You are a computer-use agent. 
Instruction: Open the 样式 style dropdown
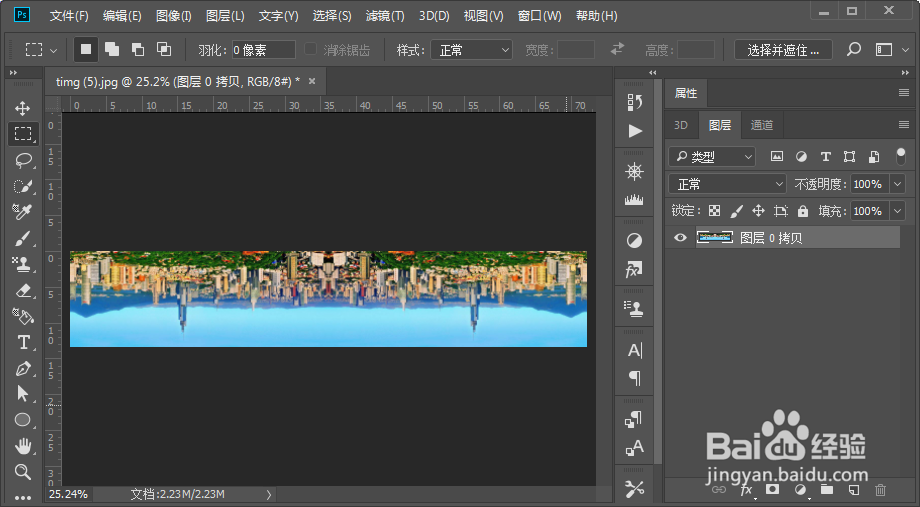coord(471,50)
